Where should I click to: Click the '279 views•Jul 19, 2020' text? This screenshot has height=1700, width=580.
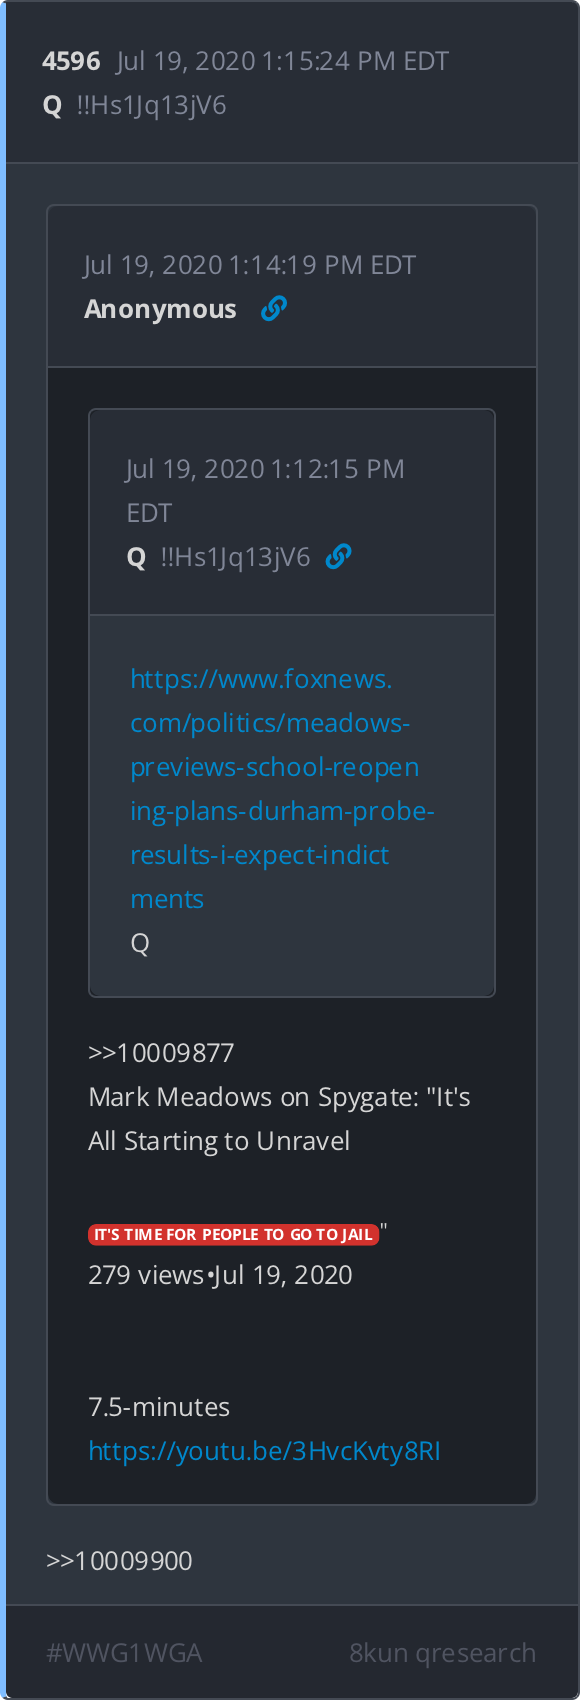220,1275
